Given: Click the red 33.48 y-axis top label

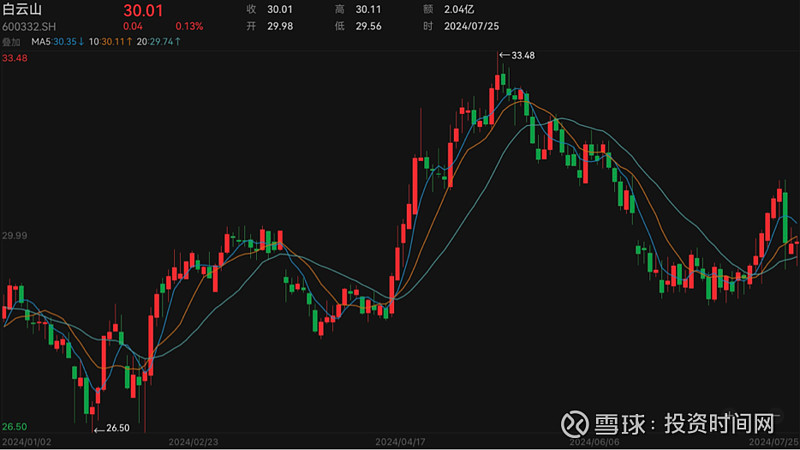Looking at the screenshot, I should [x=15, y=59].
